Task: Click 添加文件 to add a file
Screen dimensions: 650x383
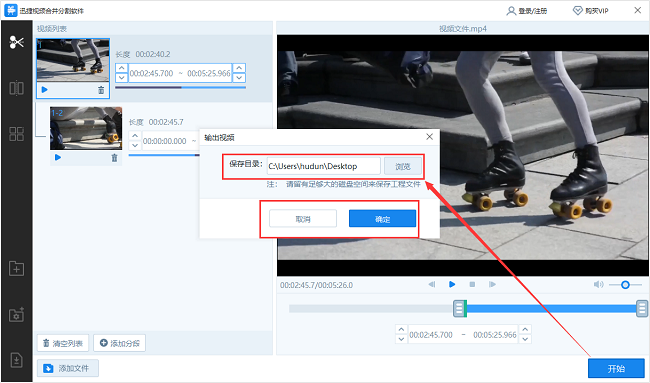Action: [68, 368]
